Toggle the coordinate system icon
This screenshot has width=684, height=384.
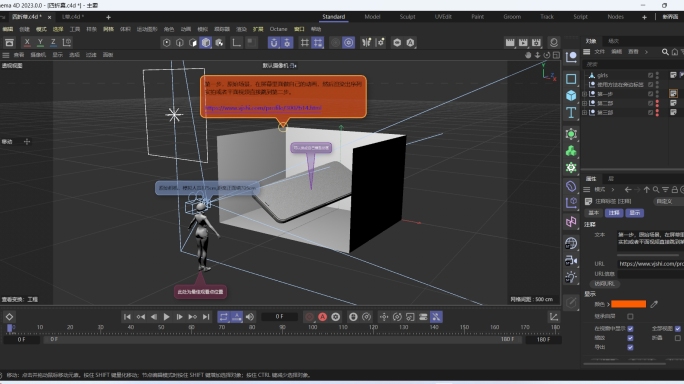67,42
